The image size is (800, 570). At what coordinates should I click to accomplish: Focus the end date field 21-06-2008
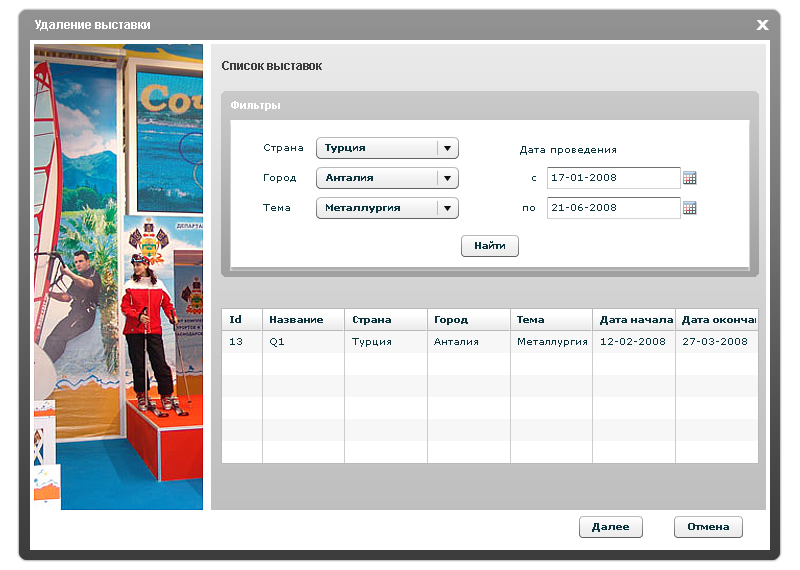pos(613,208)
